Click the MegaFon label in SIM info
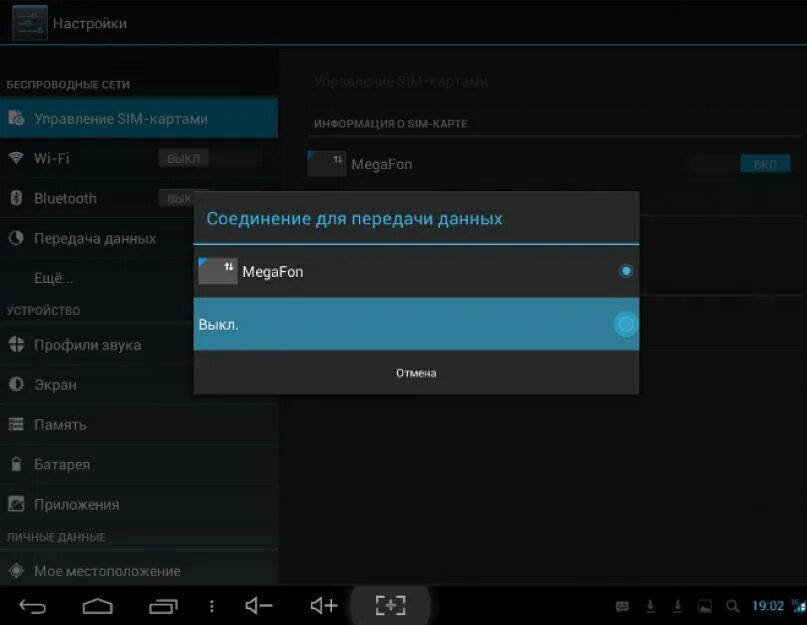The width and height of the screenshot is (807, 625). (382, 165)
